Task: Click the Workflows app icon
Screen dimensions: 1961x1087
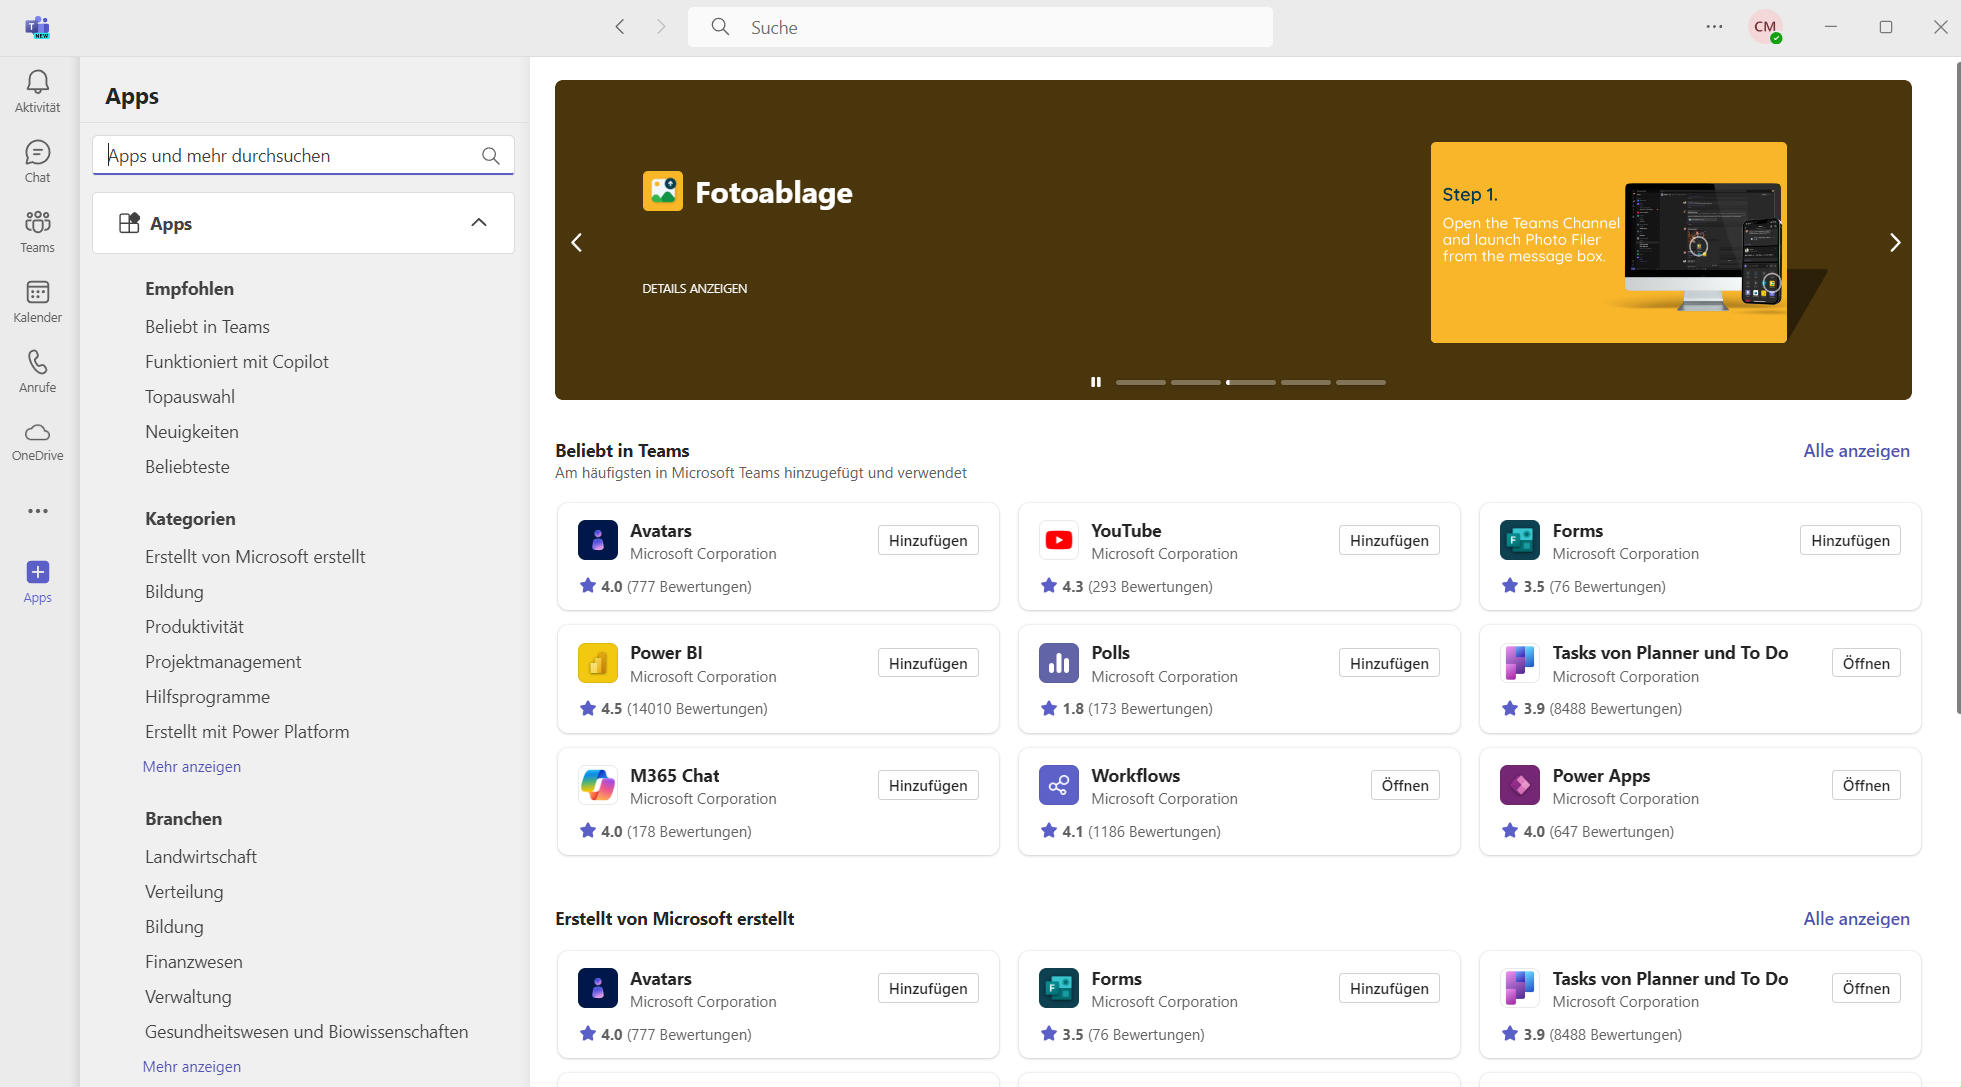Action: tap(1059, 786)
